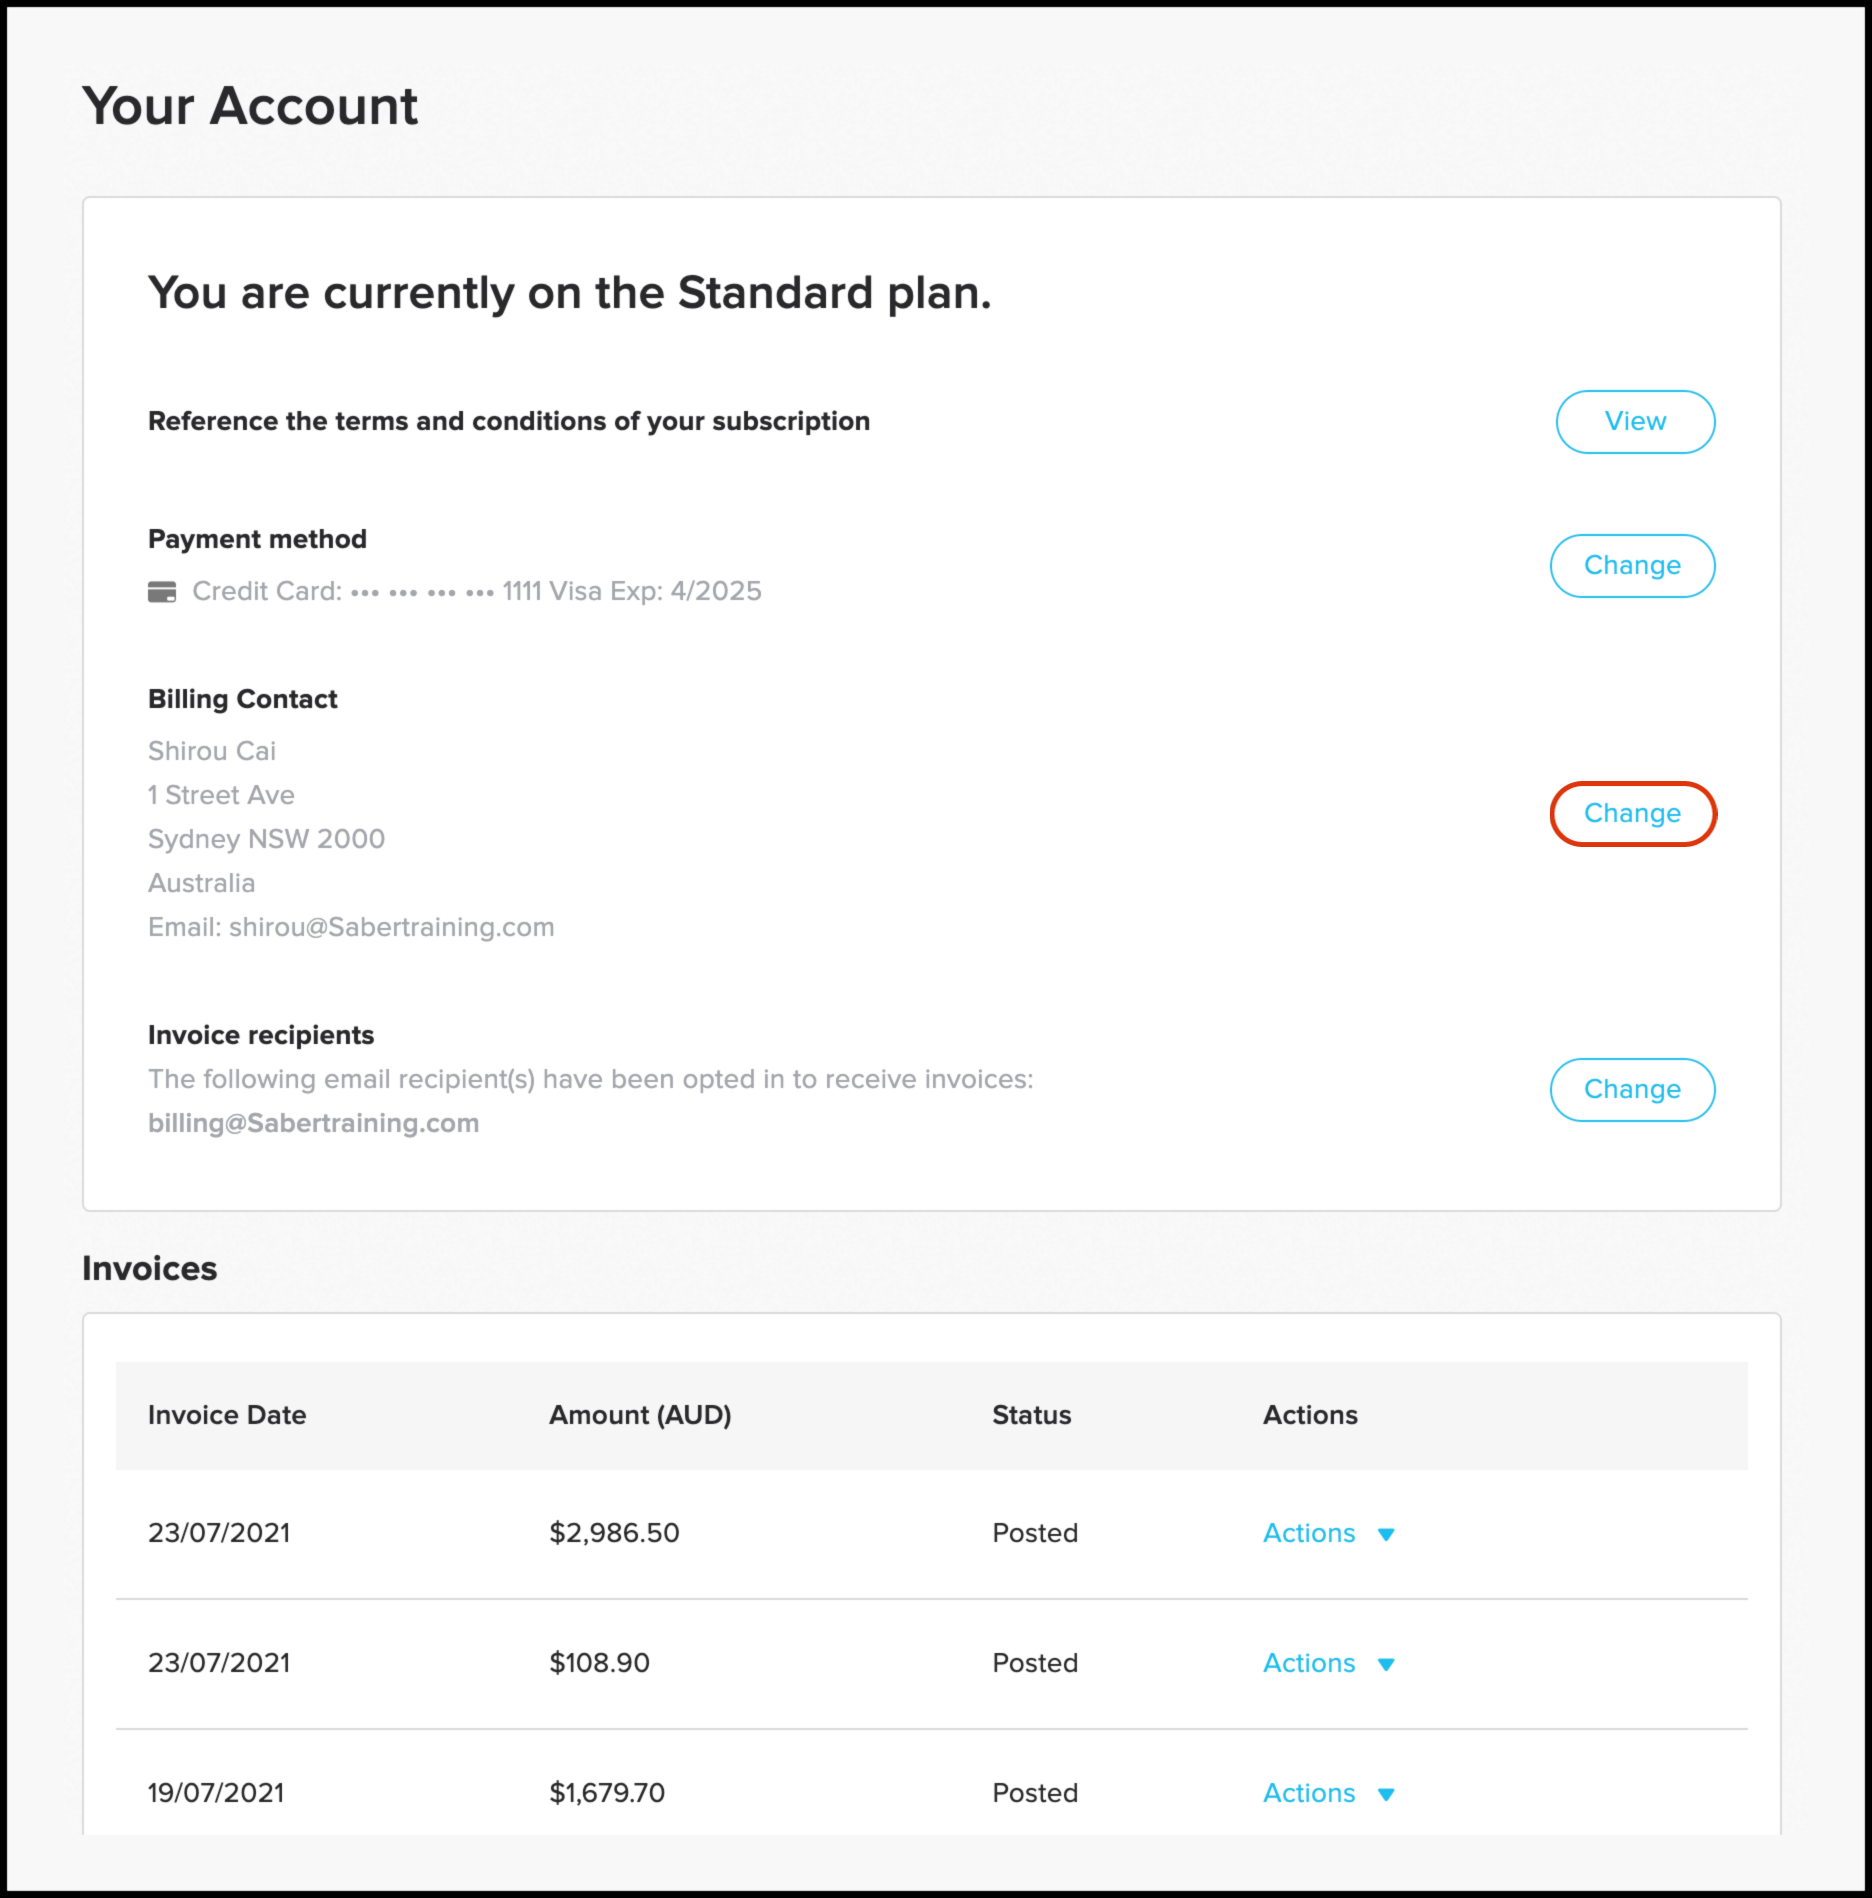This screenshot has height=1898, width=1872.
Task: Change the Billing Contact details
Action: coord(1632,814)
